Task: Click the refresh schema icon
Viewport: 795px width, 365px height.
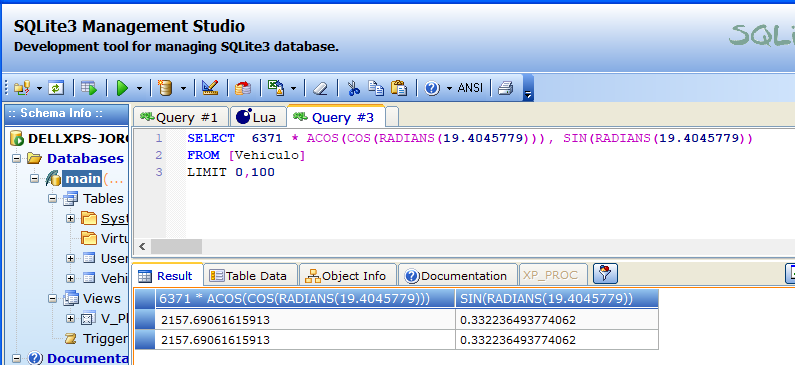Action: [56, 88]
